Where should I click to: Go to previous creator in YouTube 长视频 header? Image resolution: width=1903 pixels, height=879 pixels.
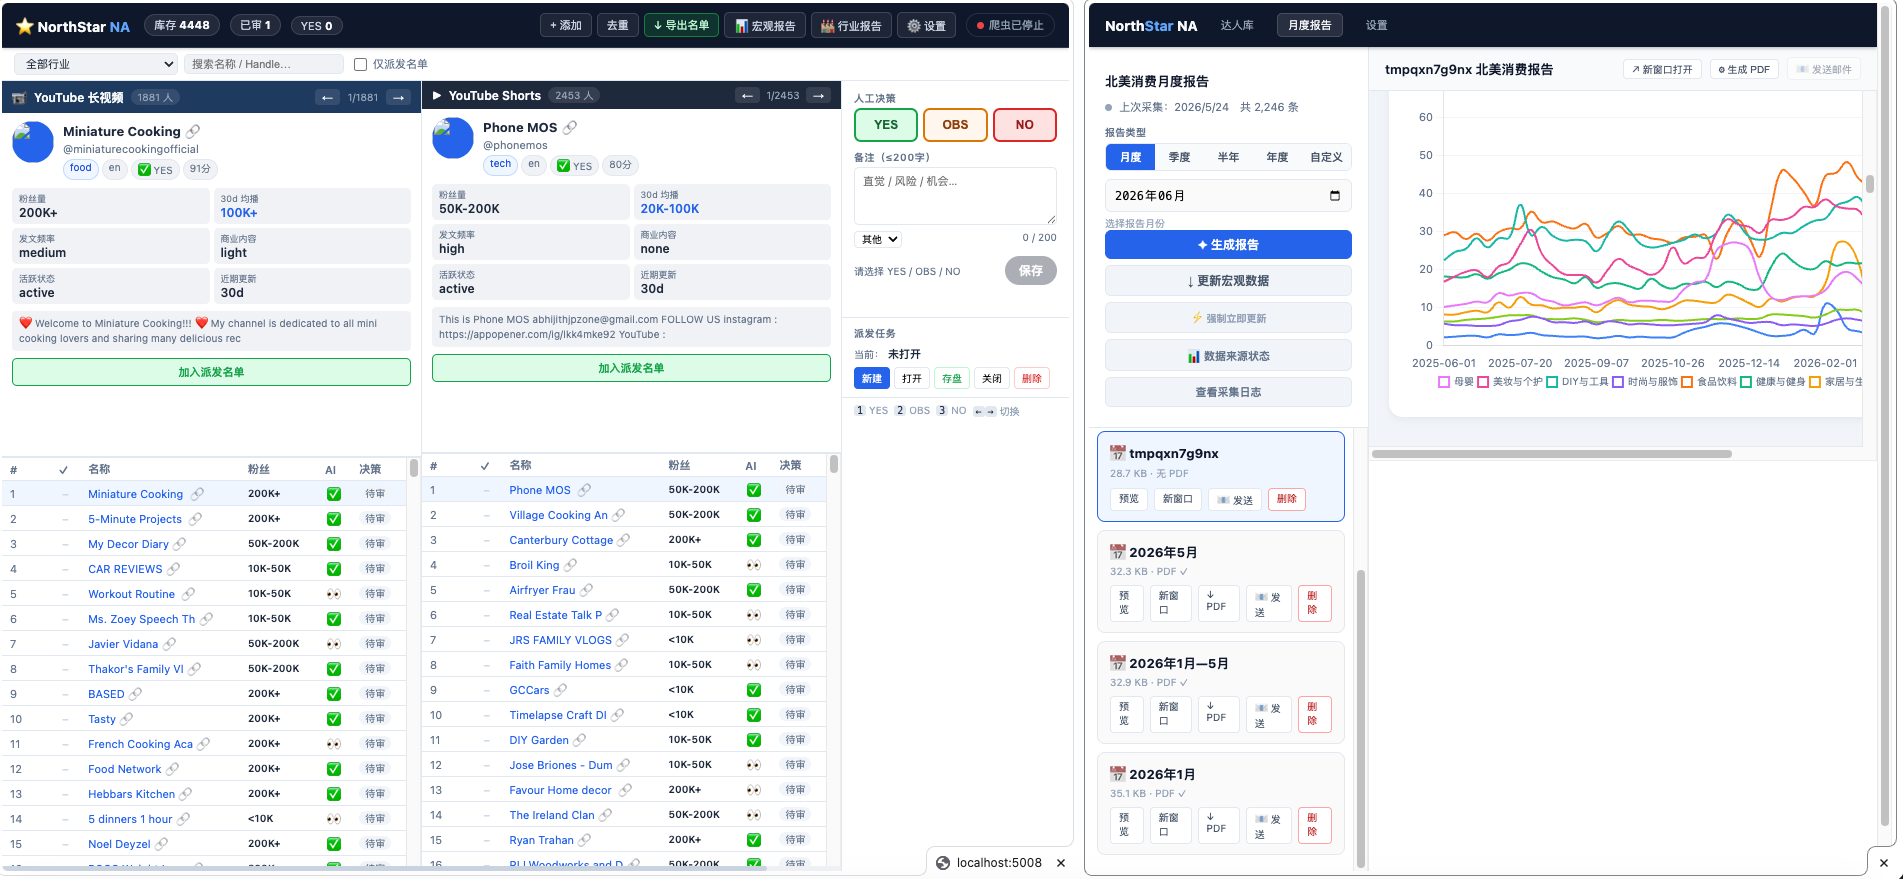327,97
